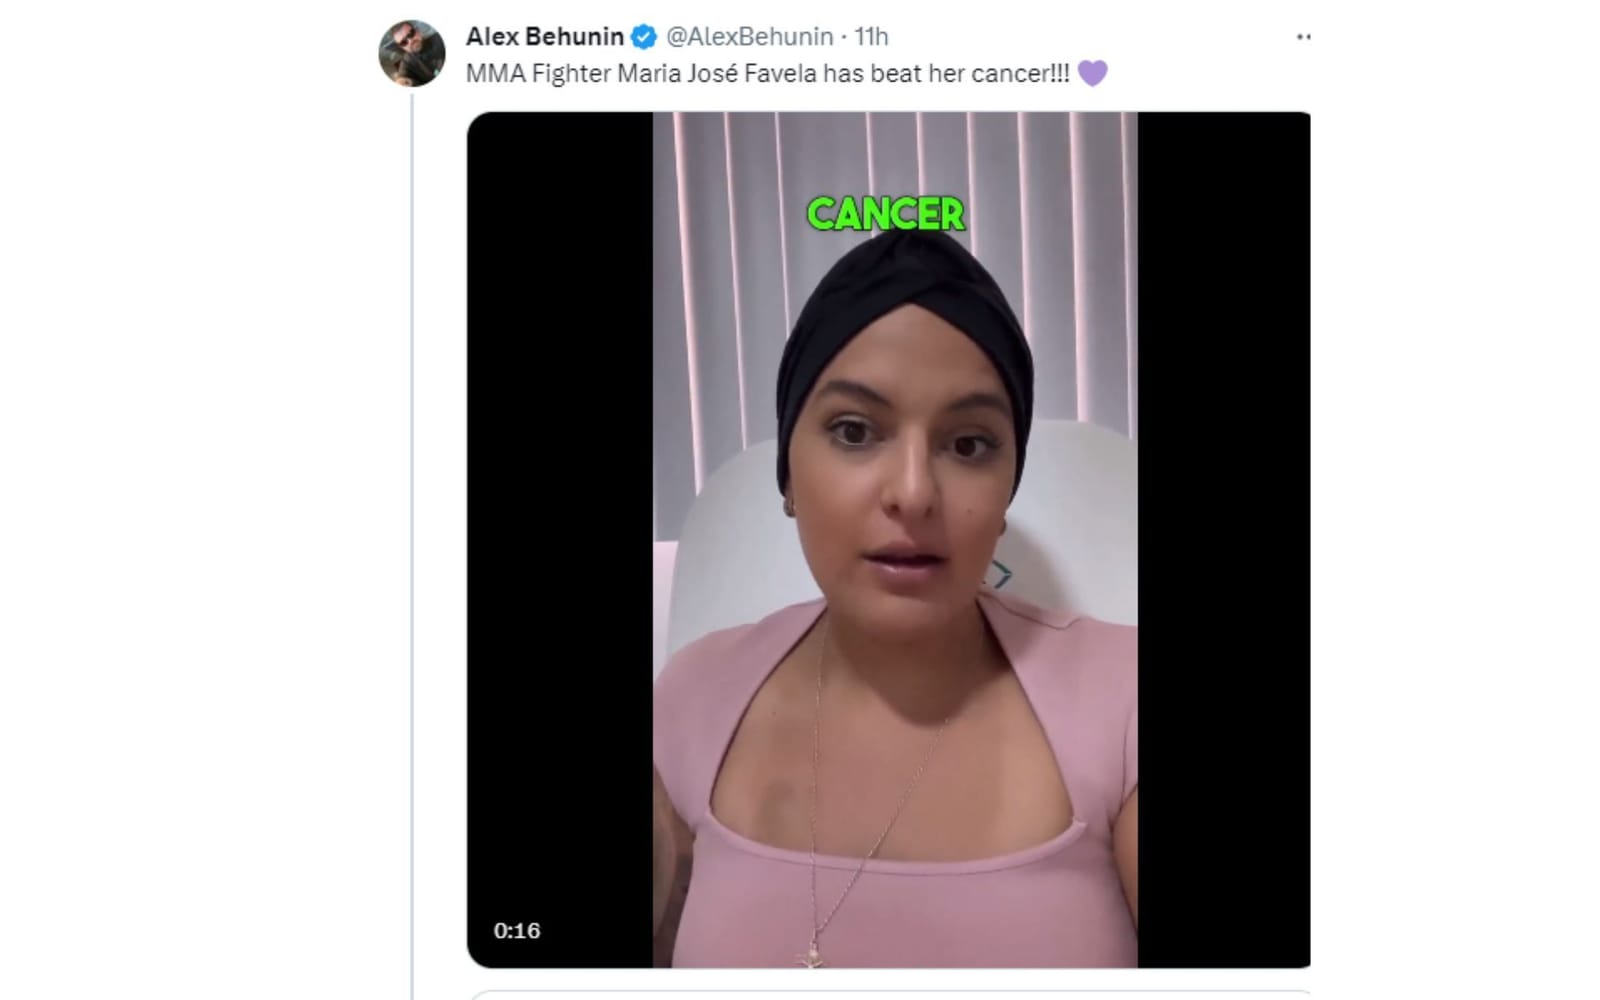
Task: Click the necklace pendant in video frame
Action: pyautogui.click(x=812, y=955)
